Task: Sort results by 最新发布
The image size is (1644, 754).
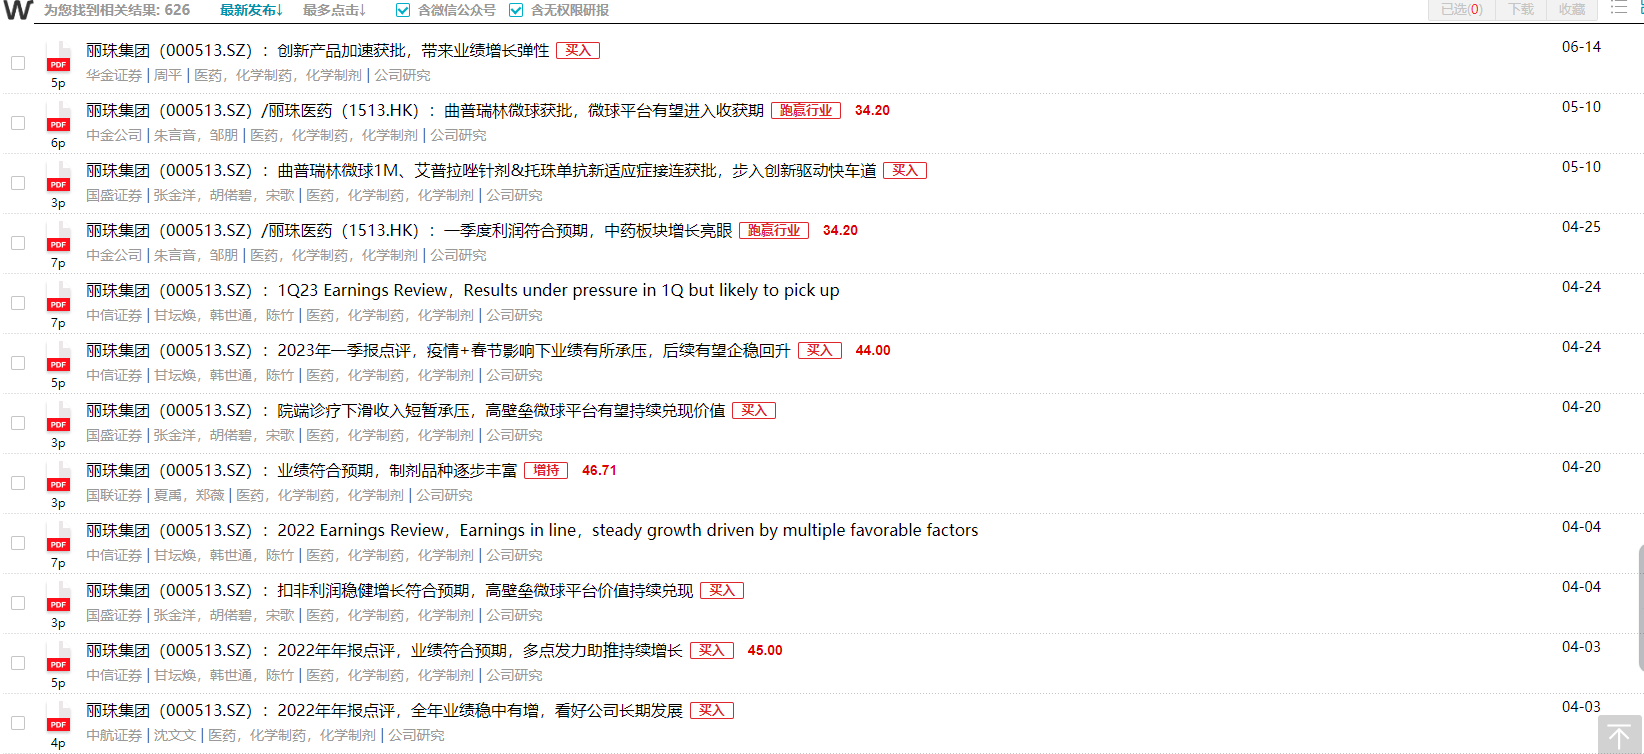Action: 252,10
